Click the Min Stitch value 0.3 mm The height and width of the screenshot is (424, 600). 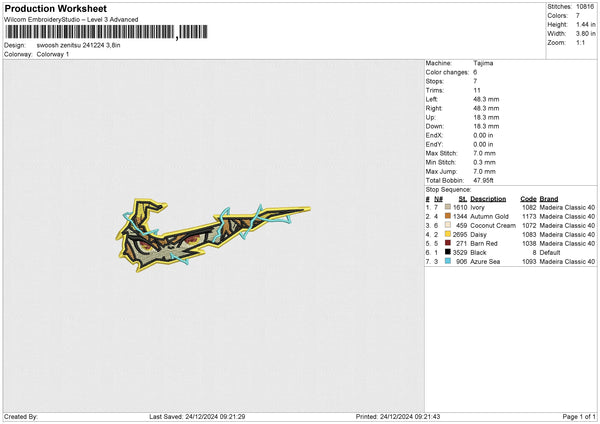coord(484,162)
